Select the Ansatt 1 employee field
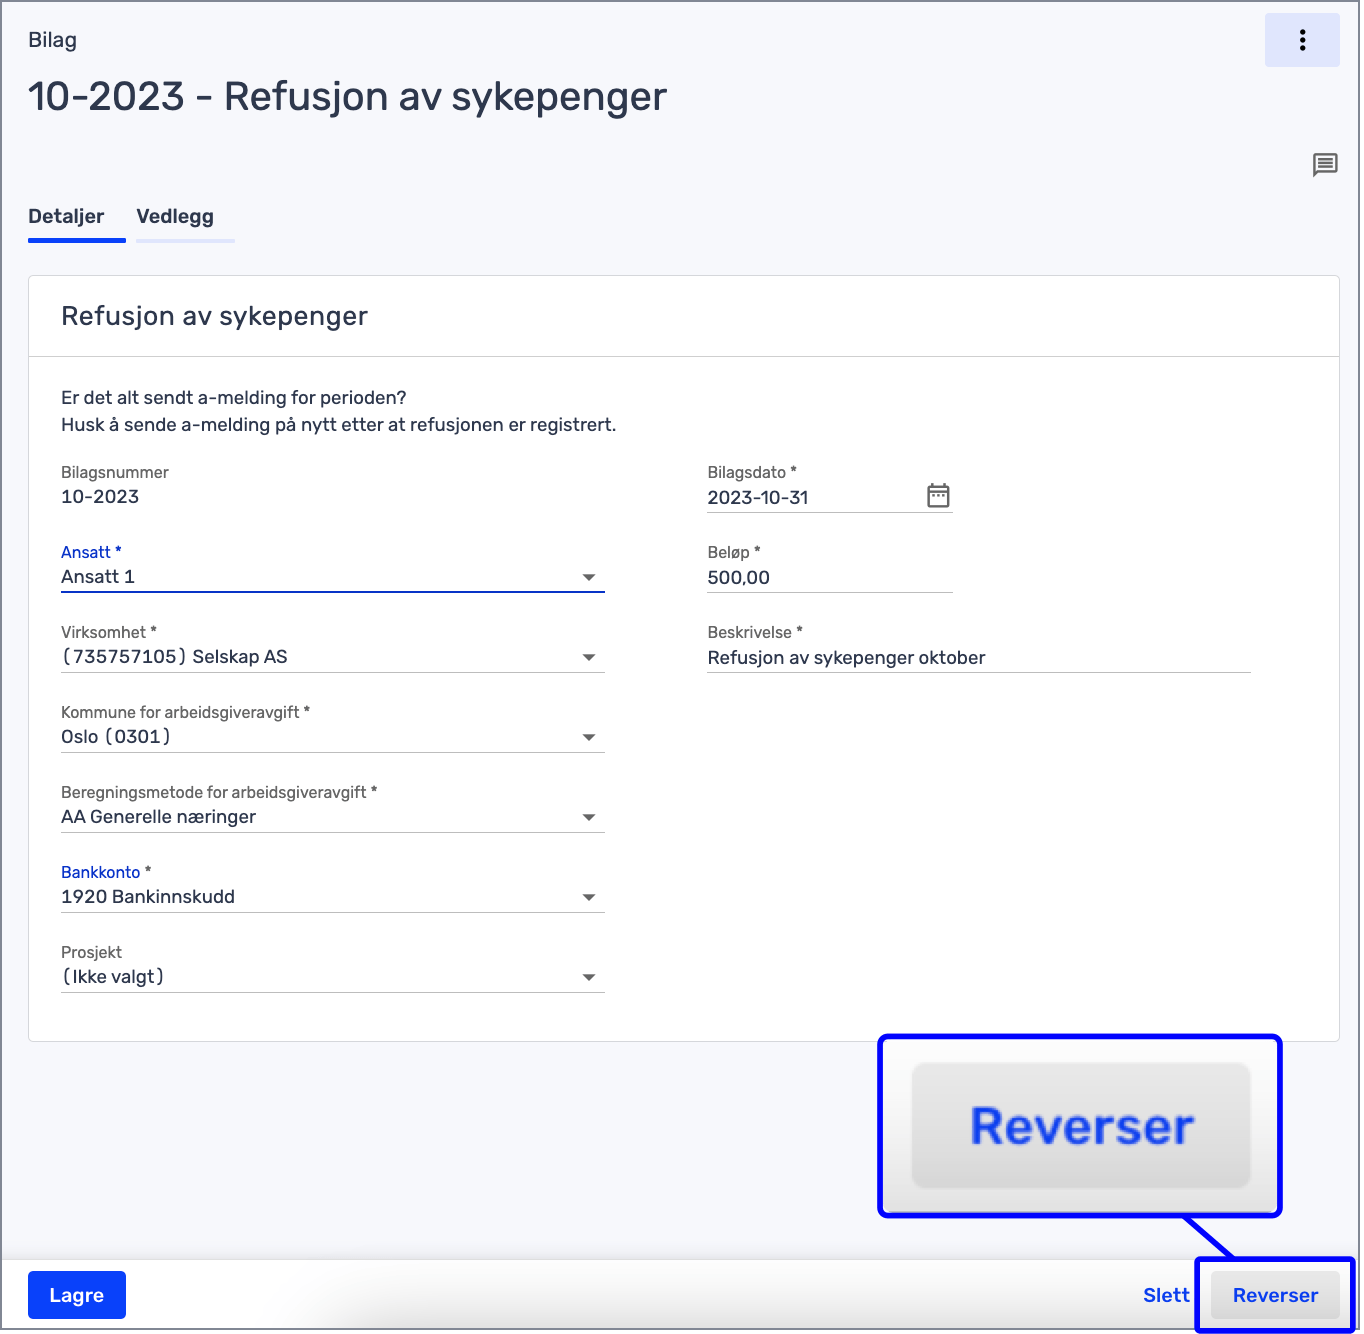Viewport: 1364px width, 1334px height. point(300,577)
